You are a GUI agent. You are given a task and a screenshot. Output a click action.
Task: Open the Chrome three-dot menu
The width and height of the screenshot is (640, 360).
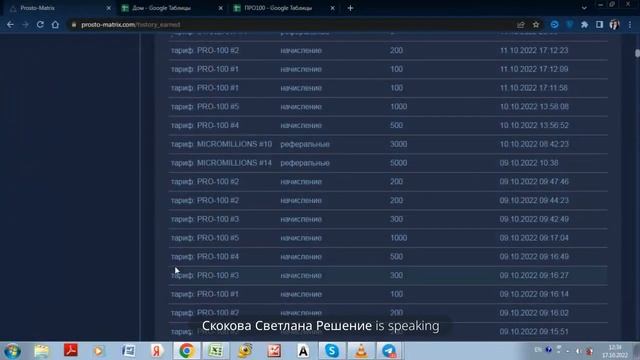(x=630, y=25)
